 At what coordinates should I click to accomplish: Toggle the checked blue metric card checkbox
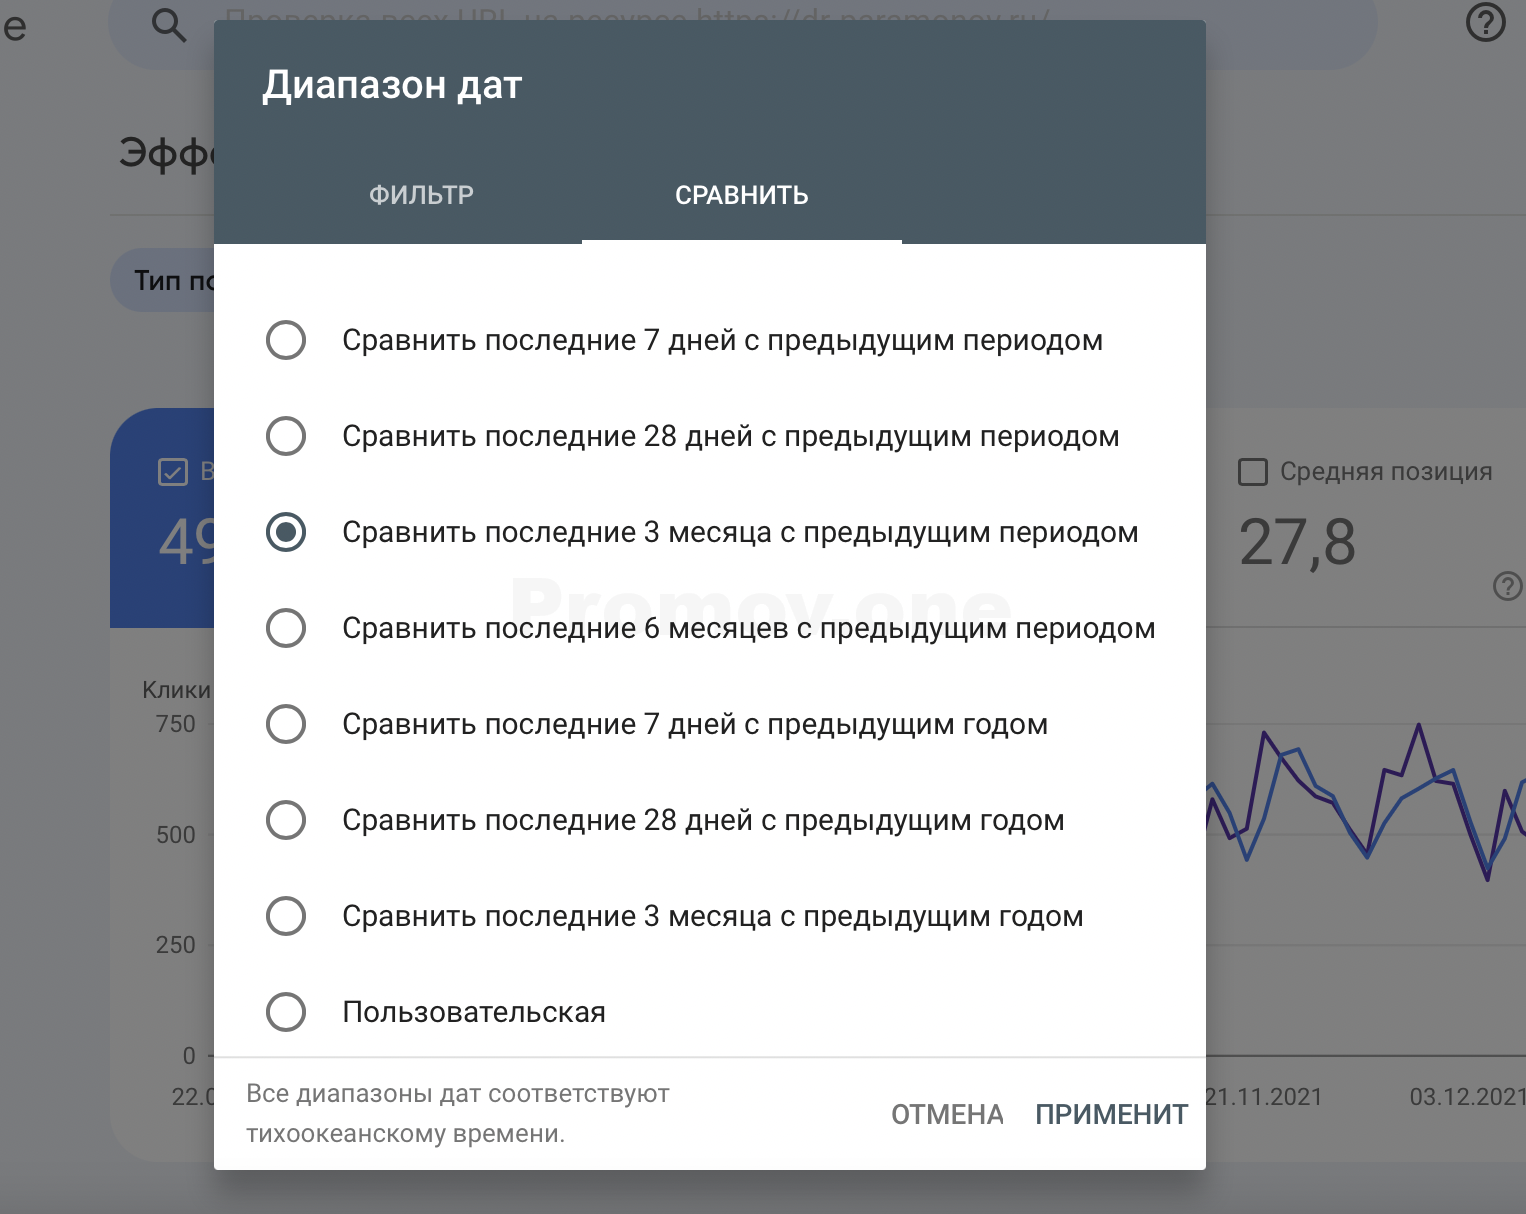pyautogui.click(x=173, y=472)
